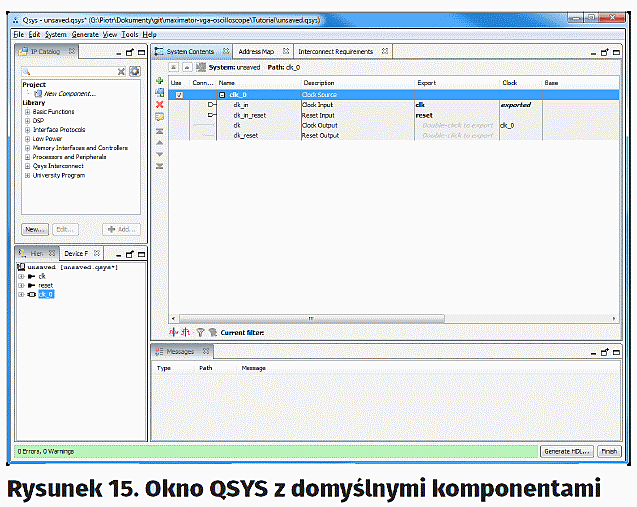Open the Generate menu

tap(85, 34)
